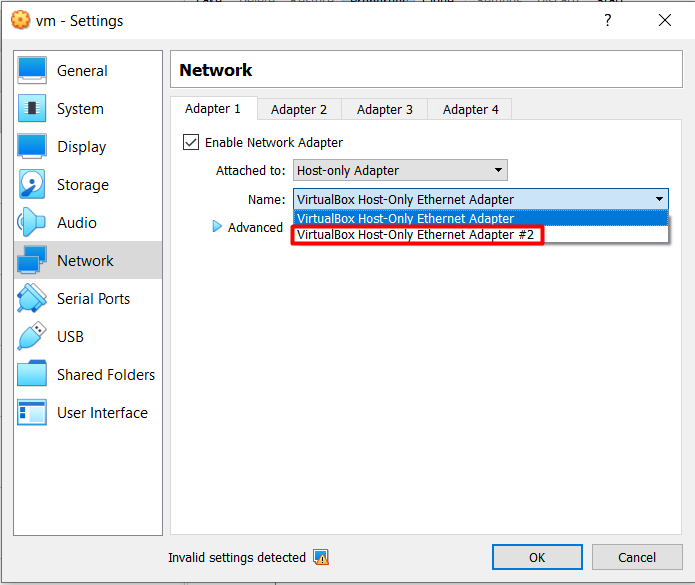Select Serial Ports category label

click(x=94, y=299)
